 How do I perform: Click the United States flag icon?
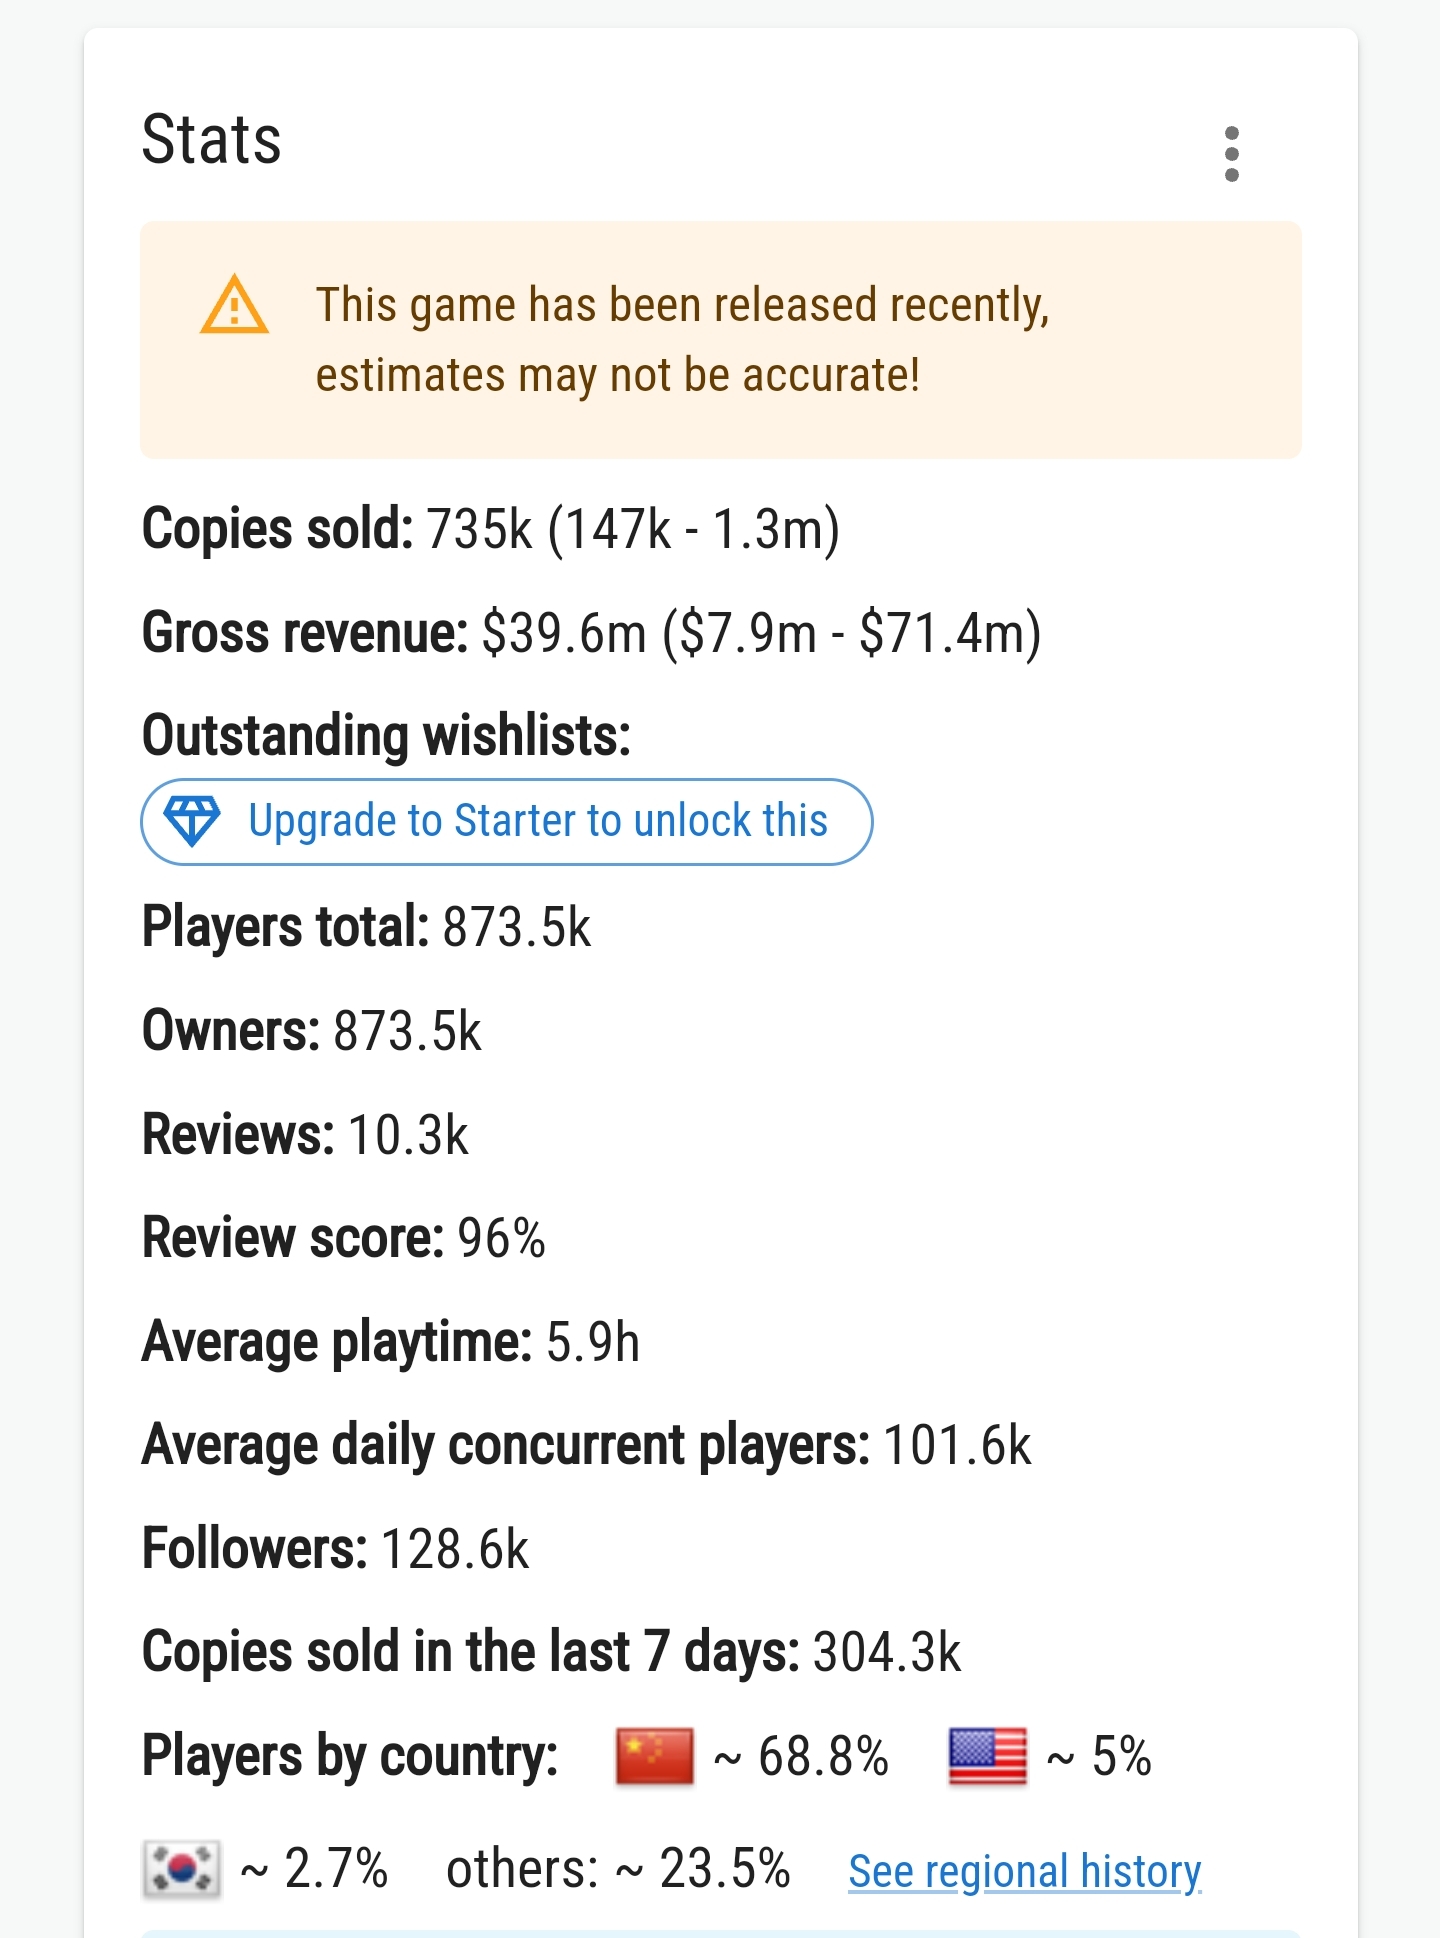987,1757
